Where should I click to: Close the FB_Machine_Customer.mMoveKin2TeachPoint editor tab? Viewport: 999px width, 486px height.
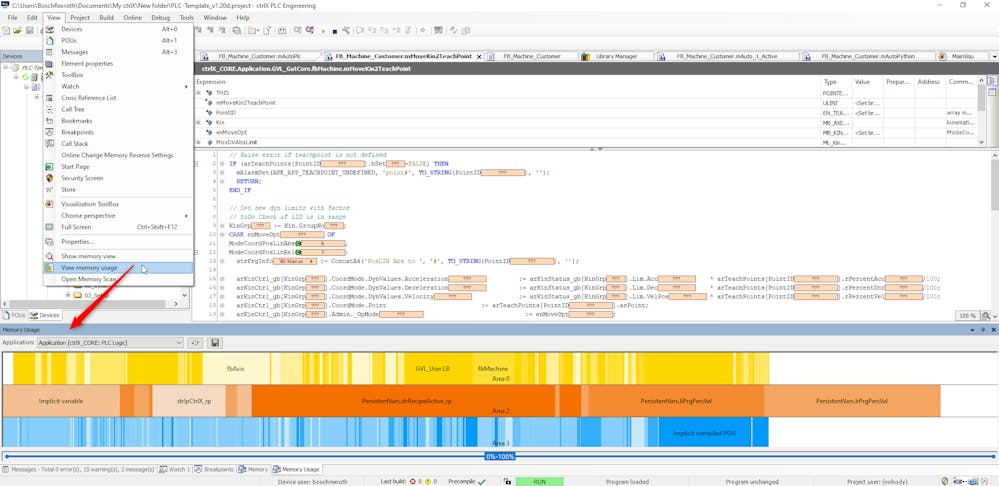[478, 57]
